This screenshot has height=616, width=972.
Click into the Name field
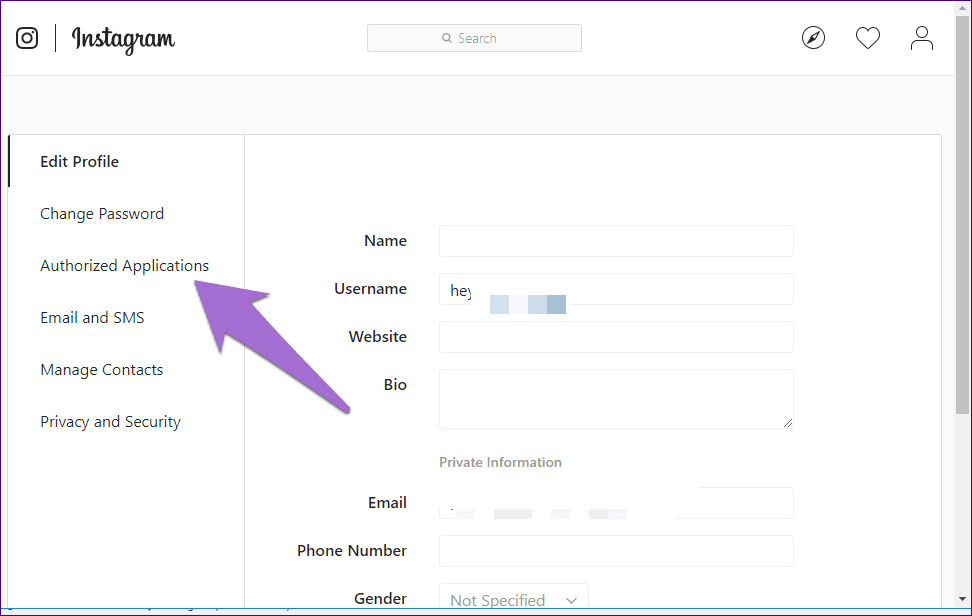pyautogui.click(x=616, y=241)
